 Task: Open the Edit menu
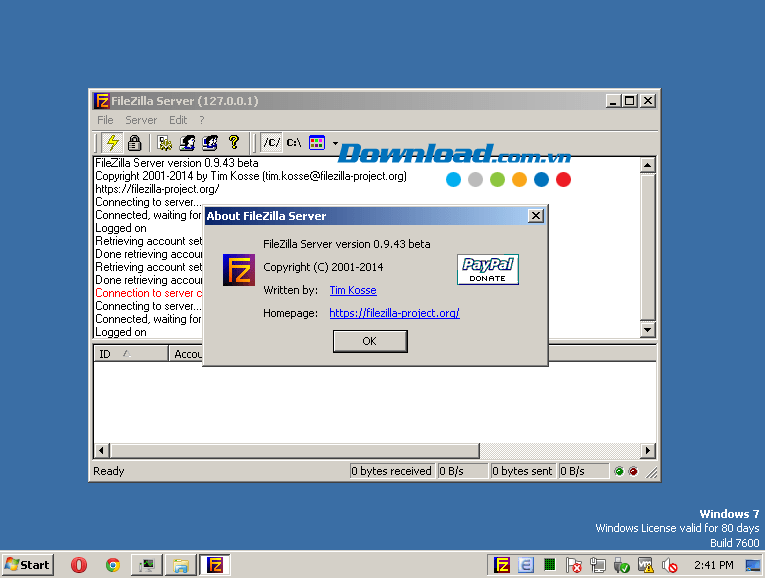tap(178, 120)
